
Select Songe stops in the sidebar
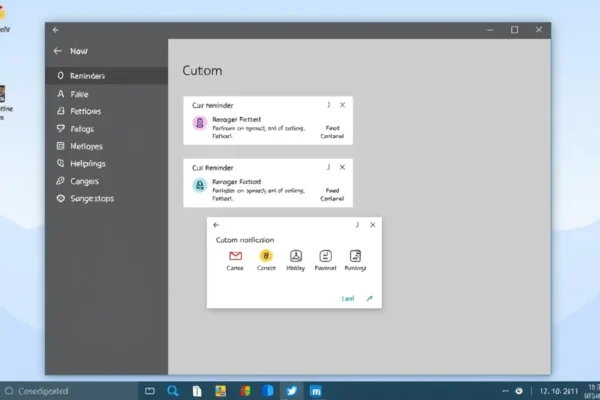click(106, 199)
